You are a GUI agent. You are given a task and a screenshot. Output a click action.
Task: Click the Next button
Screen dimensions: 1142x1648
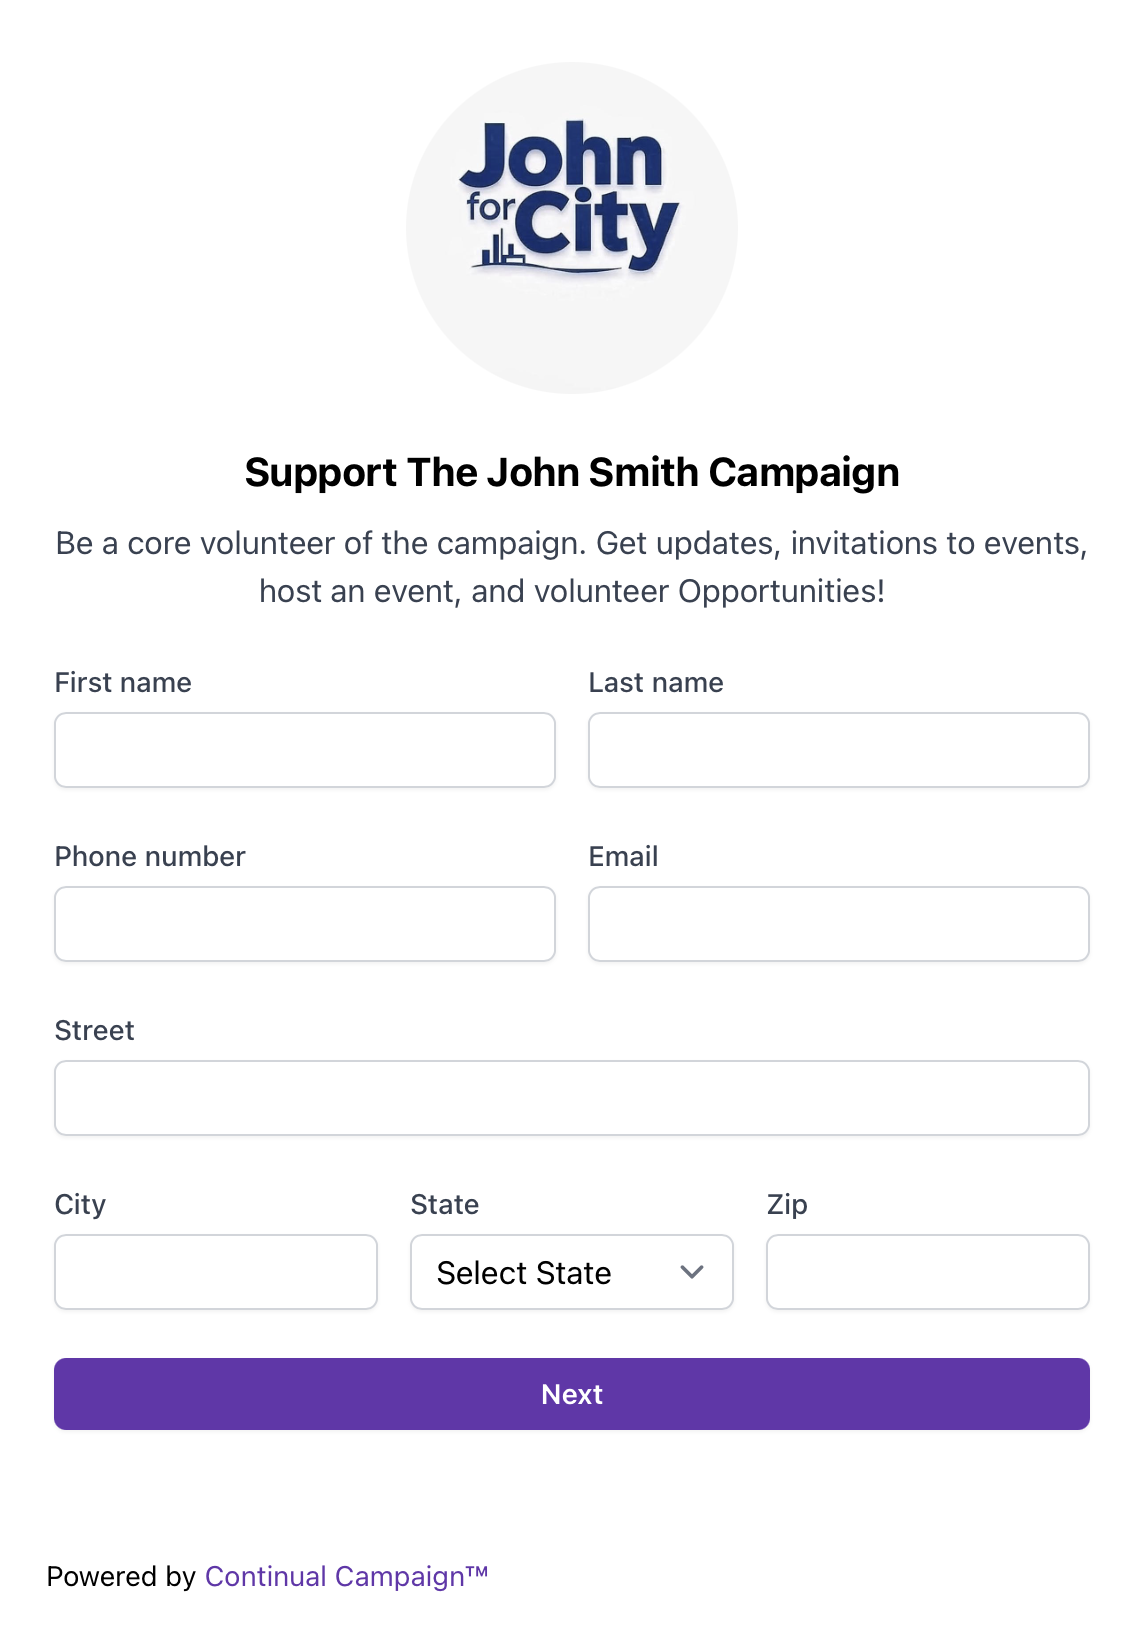(571, 1394)
